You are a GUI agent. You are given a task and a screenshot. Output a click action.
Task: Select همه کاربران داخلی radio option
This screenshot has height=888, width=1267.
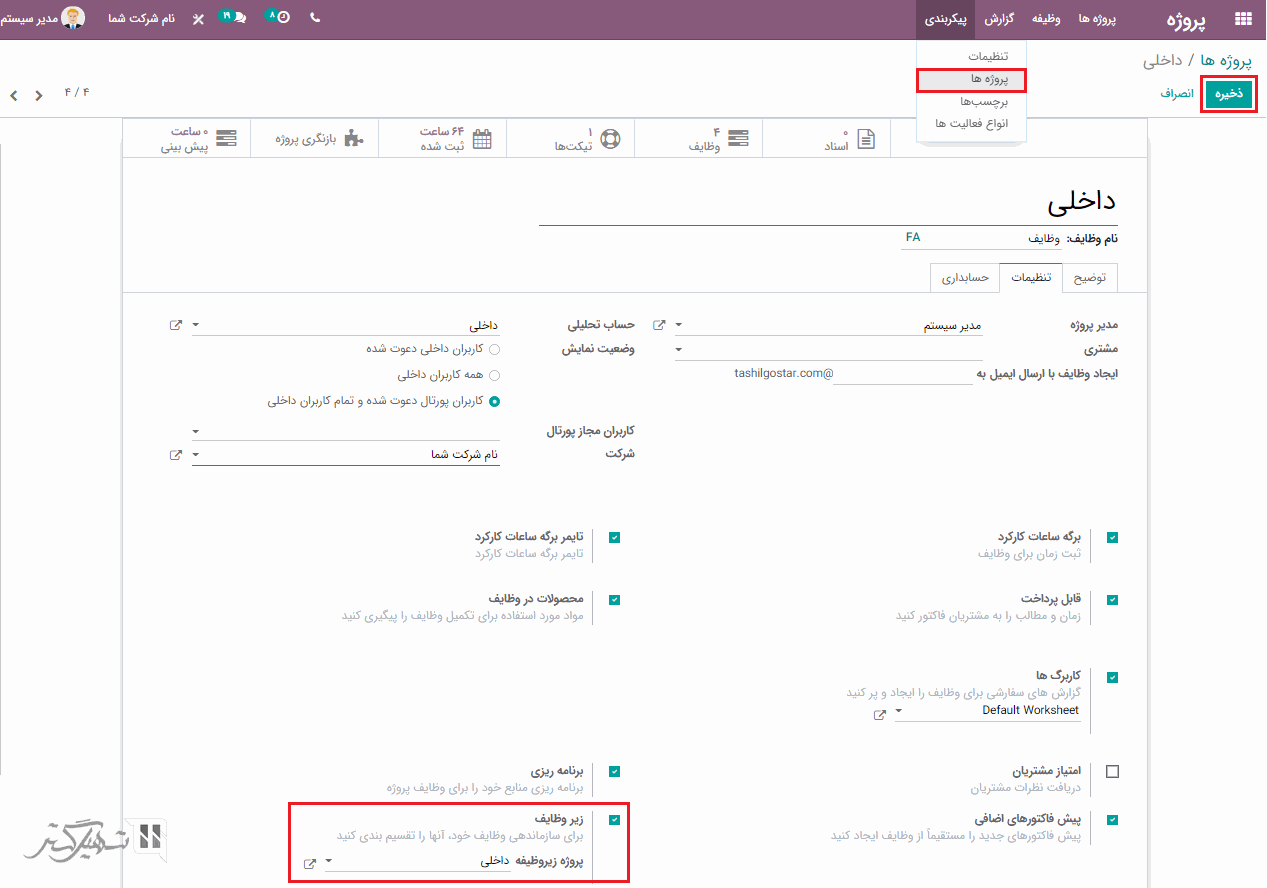tap(494, 375)
